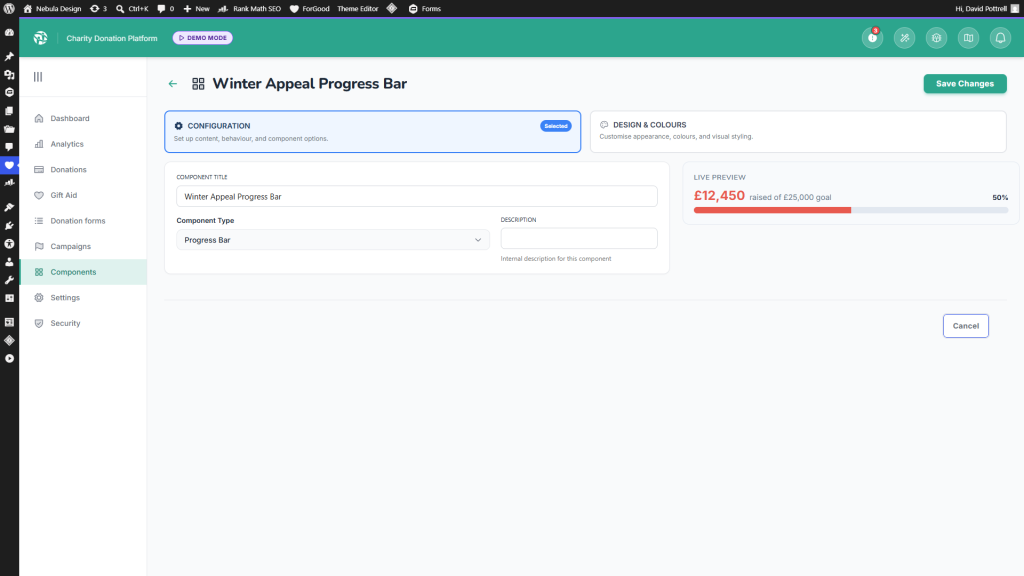Open WP admin Dashboard gauge icon
Image resolution: width=1024 pixels, height=576 pixels.
point(9,32)
